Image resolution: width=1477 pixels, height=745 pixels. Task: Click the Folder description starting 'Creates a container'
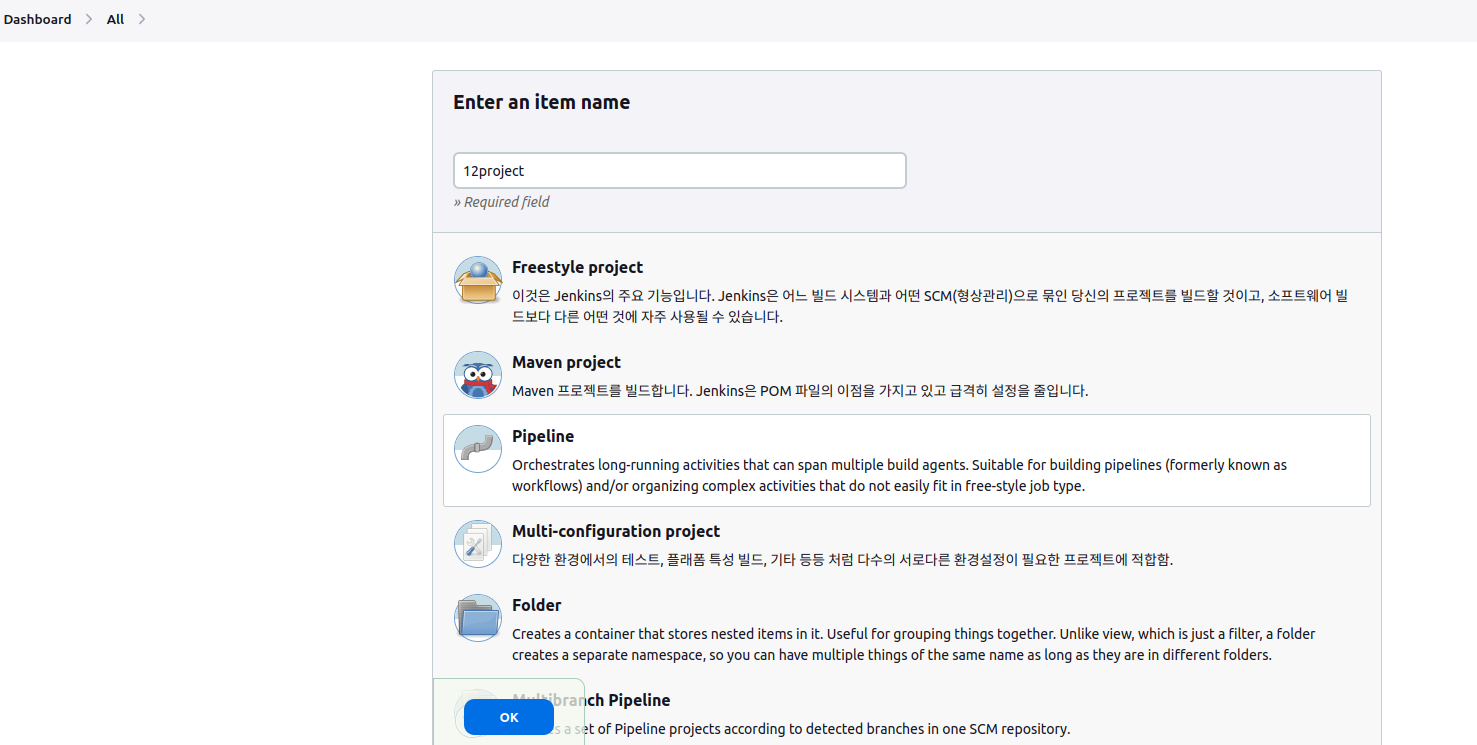[x=914, y=645]
